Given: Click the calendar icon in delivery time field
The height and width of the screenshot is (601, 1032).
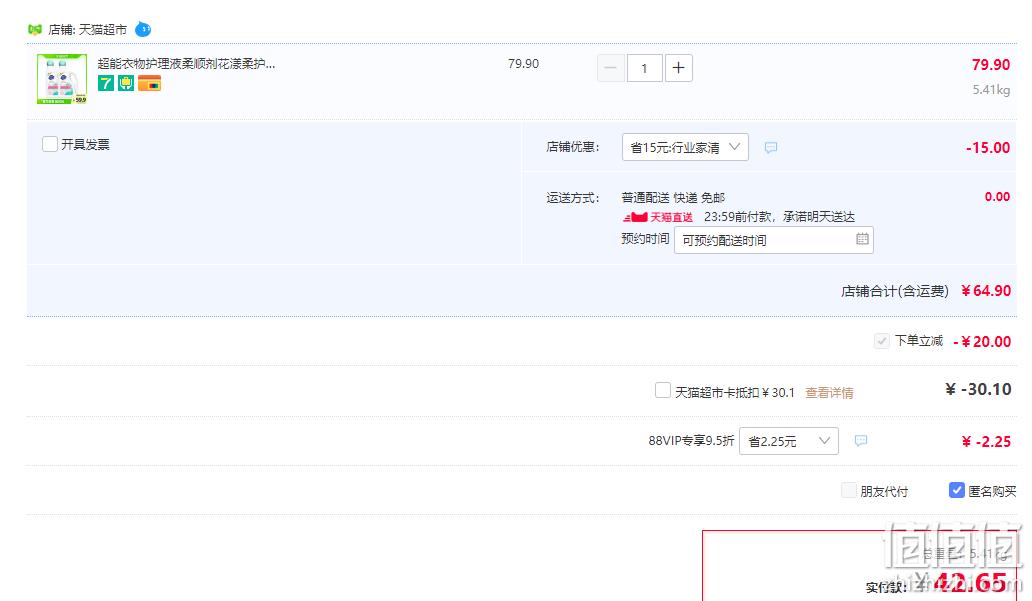Looking at the screenshot, I should (x=862, y=239).
